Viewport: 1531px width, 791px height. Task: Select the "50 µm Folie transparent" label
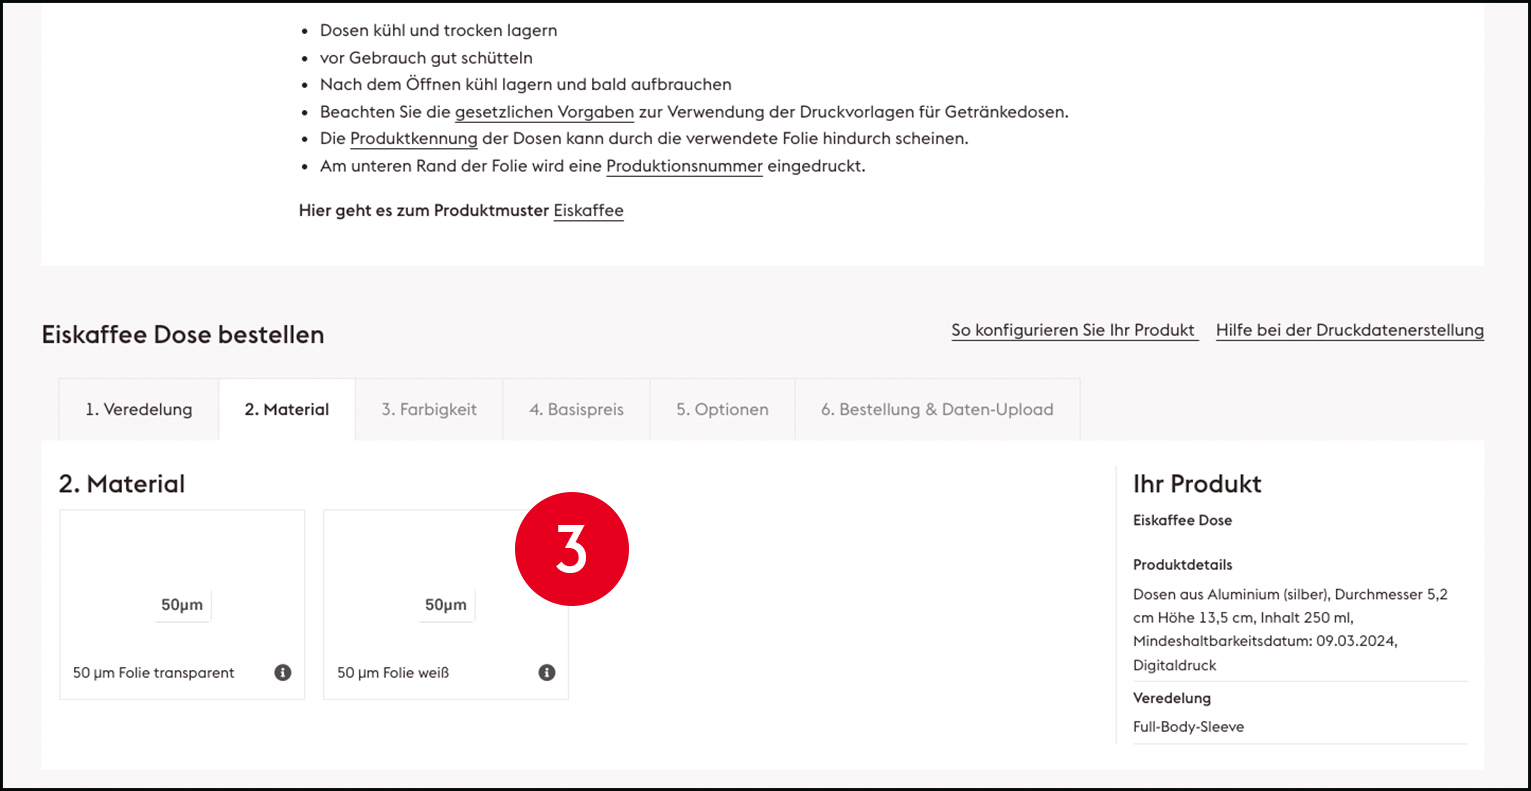pos(154,673)
